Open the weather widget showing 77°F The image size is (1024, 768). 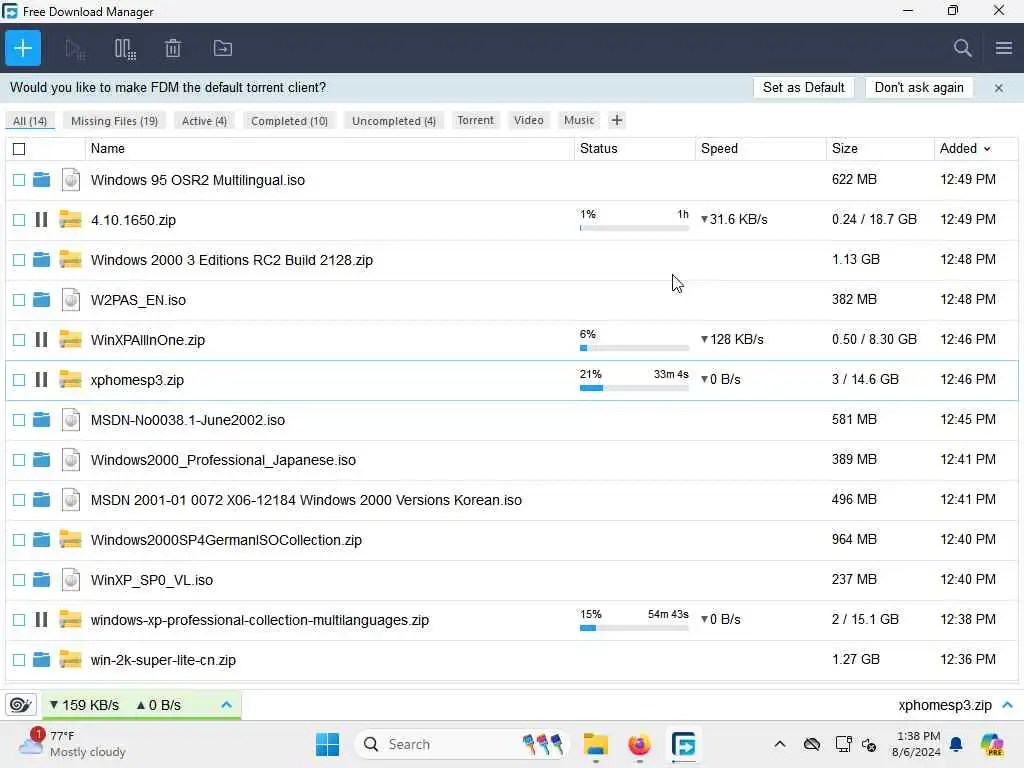[72, 744]
